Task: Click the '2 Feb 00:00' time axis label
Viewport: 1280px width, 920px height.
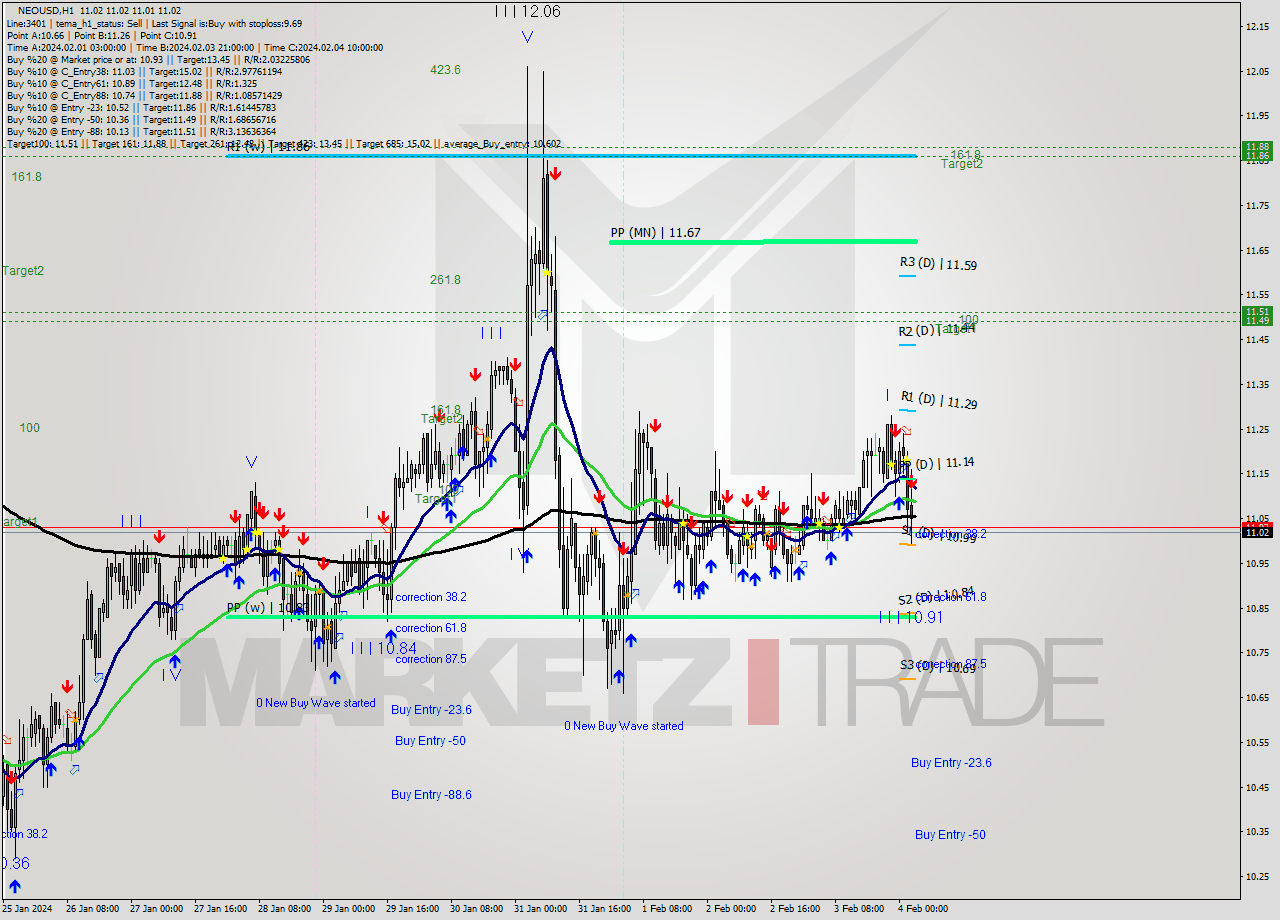Action: 730,909
